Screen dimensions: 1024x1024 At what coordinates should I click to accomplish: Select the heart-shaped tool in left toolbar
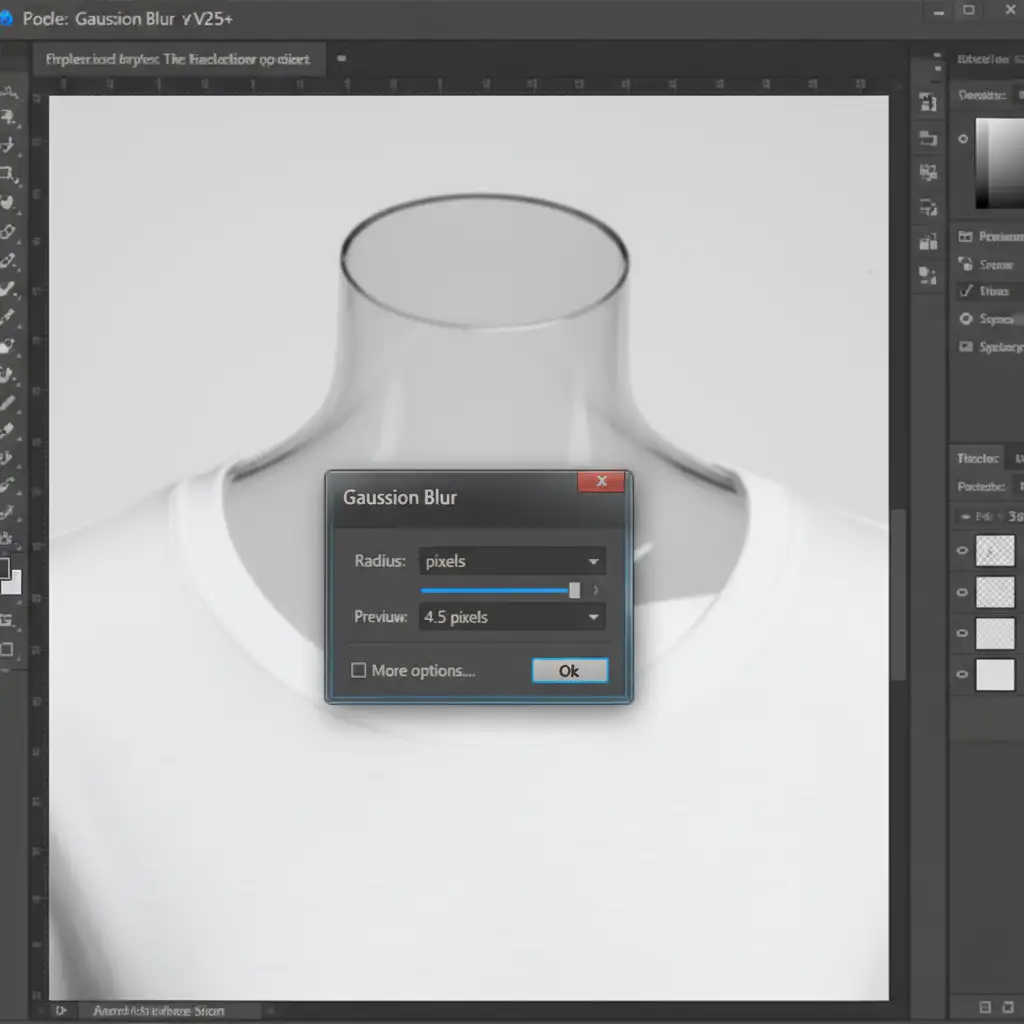coord(8,202)
